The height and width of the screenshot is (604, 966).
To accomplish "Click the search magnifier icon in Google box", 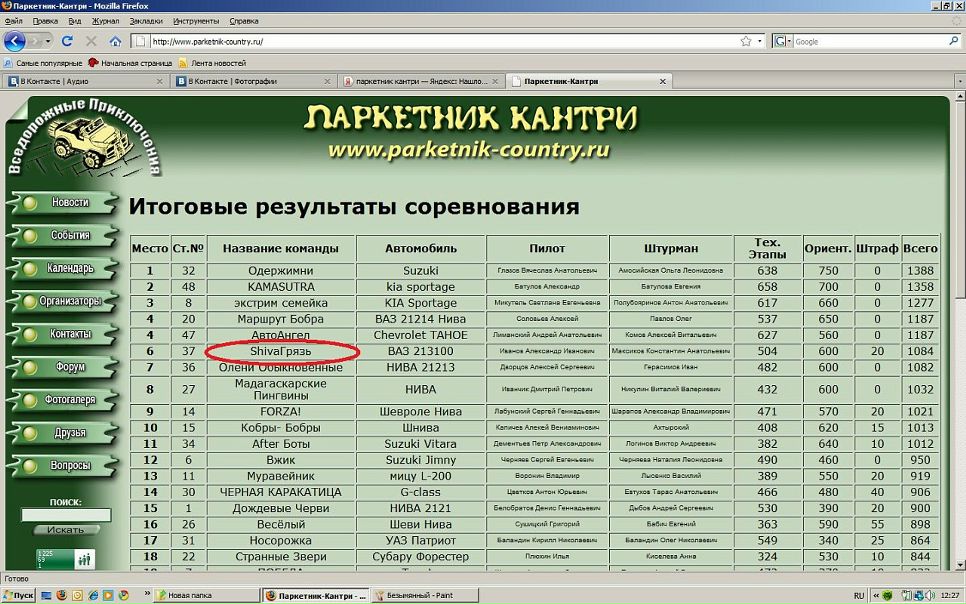I will point(954,41).
